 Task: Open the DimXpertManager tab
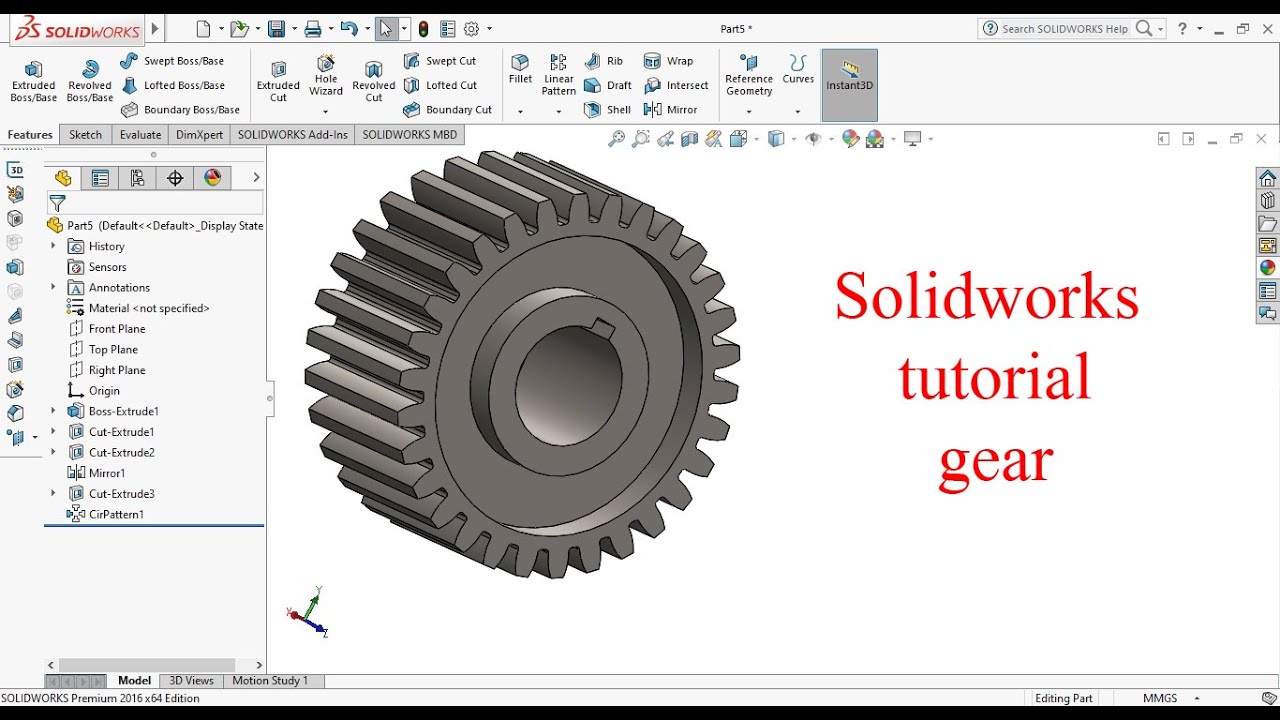[175, 178]
